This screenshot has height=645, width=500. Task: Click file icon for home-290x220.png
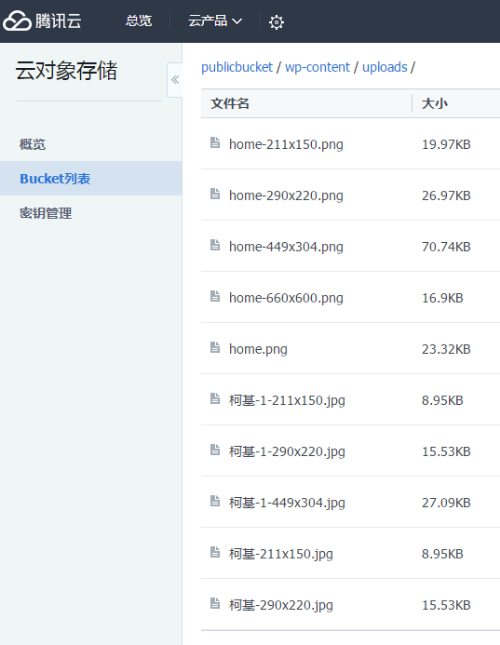coord(215,194)
